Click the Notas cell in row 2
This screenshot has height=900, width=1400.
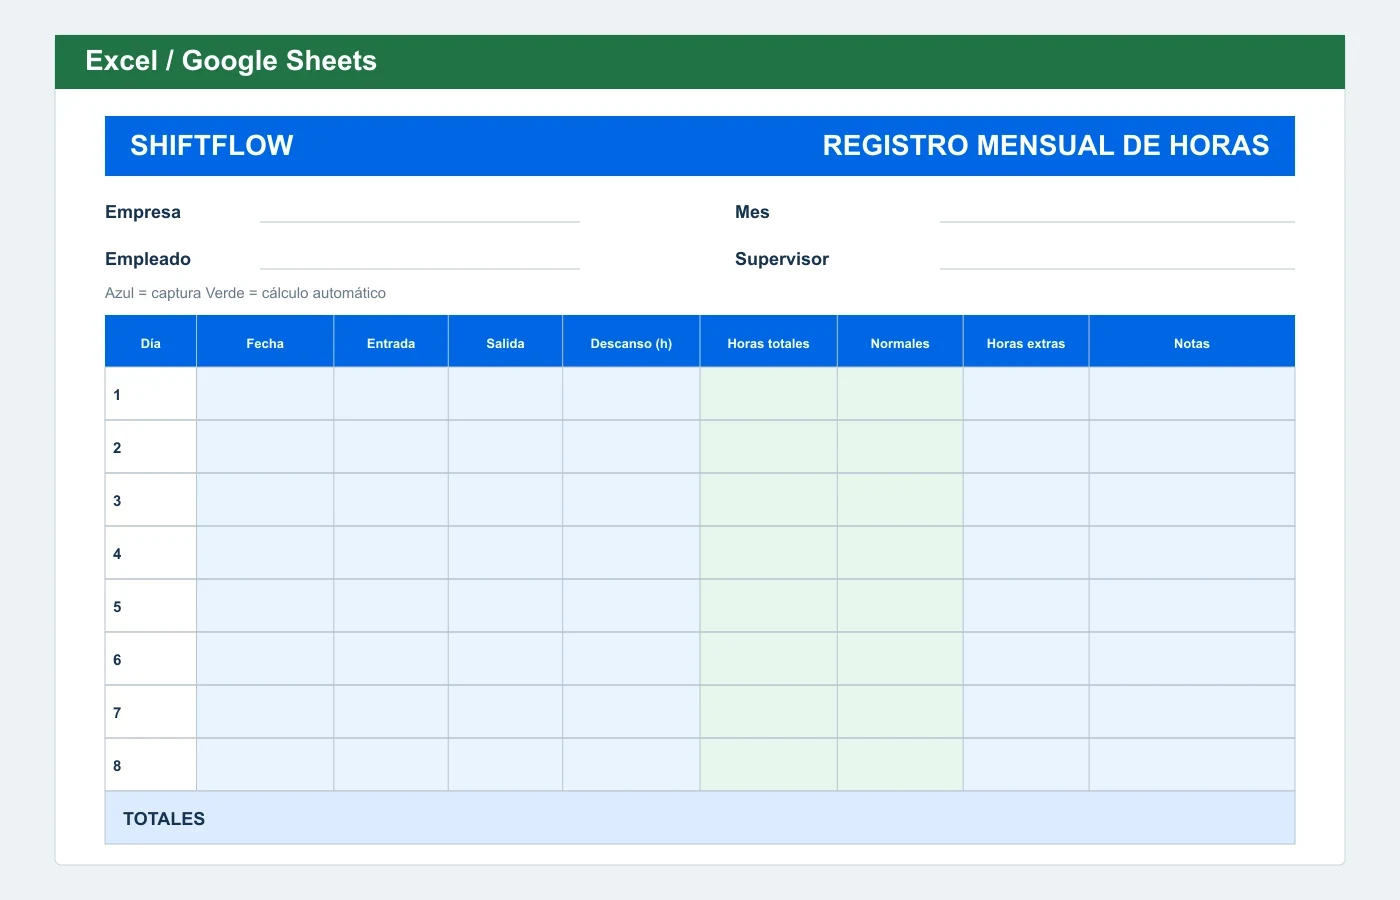(1192, 447)
